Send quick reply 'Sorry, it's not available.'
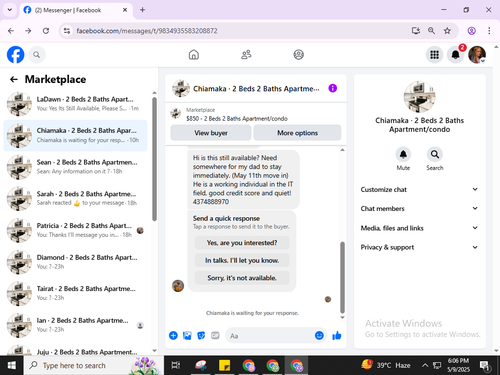Image resolution: width=500 pixels, height=375 pixels. (242, 278)
